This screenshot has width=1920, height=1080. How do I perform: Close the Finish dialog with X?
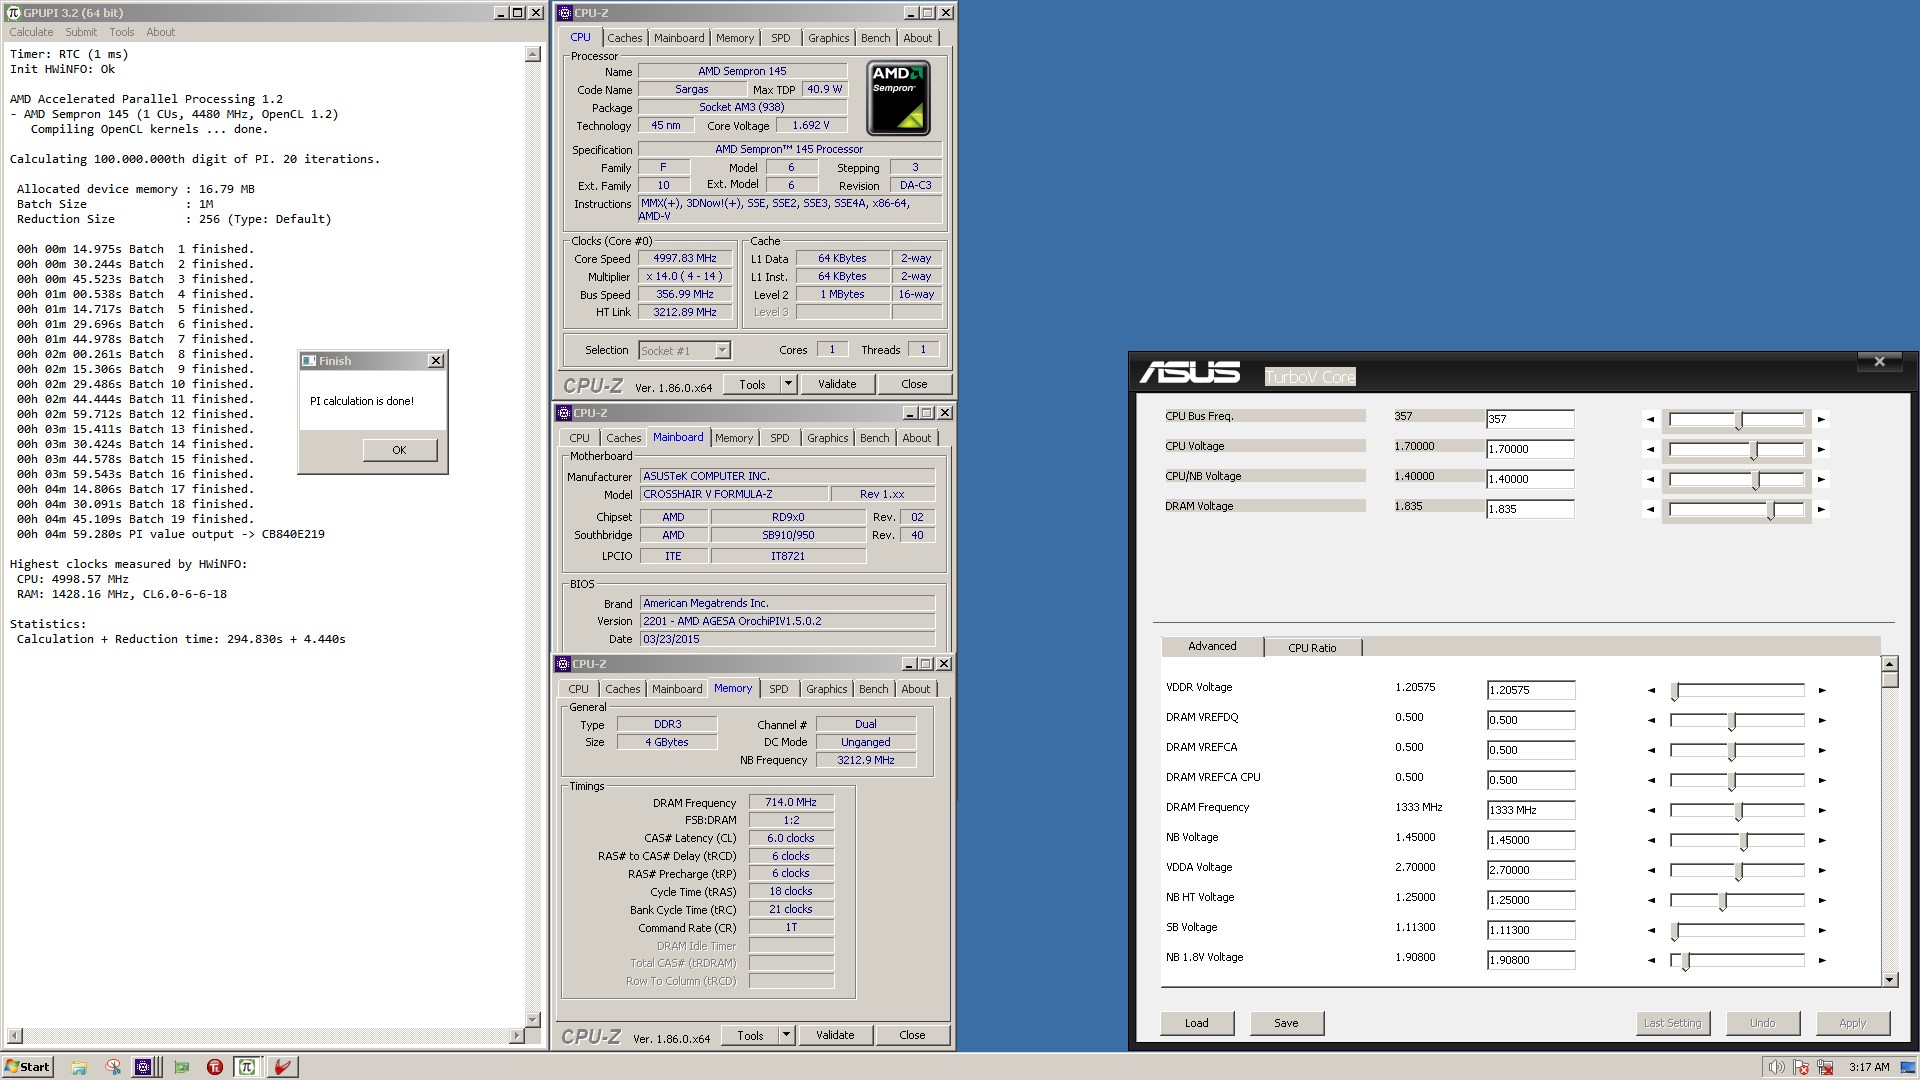pyautogui.click(x=435, y=361)
